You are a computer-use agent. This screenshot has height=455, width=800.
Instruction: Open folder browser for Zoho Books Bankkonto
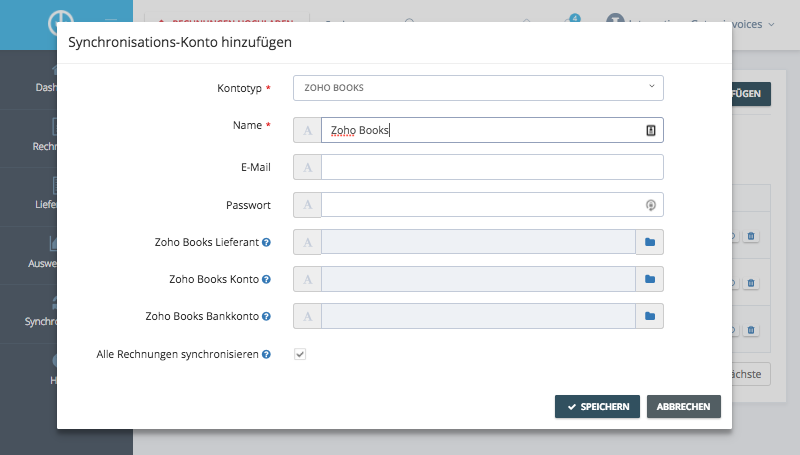[x=649, y=316]
